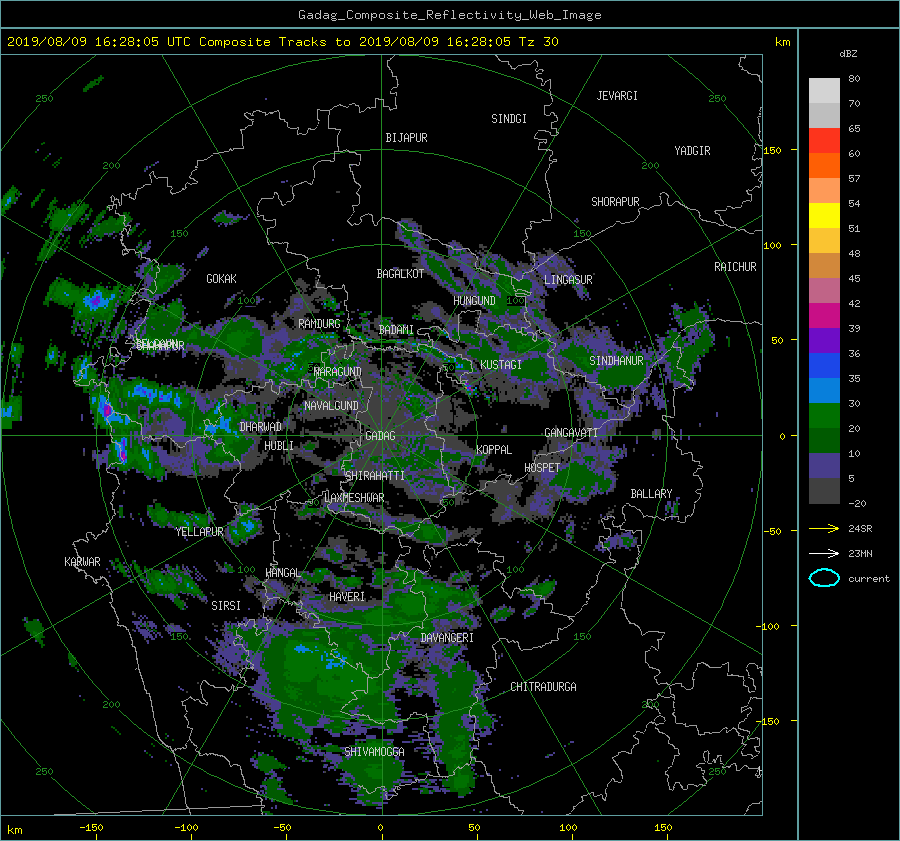The height and width of the screenshot is (841, 900).
Task: Click the GOKAK city label
Action: tap(222, 278)
